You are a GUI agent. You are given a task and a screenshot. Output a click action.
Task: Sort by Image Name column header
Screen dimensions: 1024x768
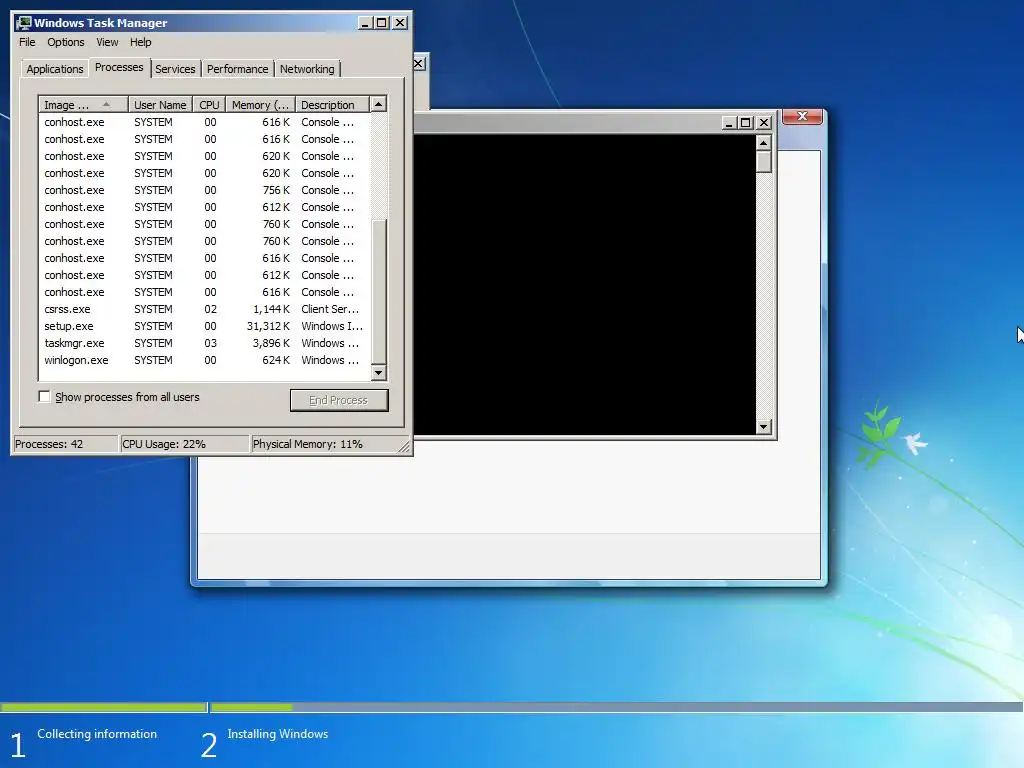[x=83, y=104]
